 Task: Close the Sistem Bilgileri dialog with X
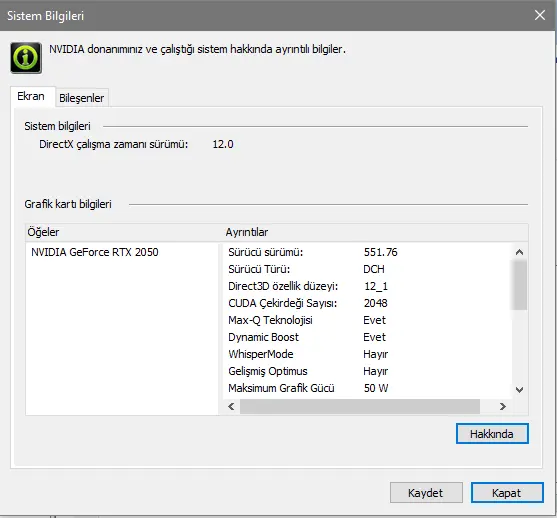click(540, 15)
